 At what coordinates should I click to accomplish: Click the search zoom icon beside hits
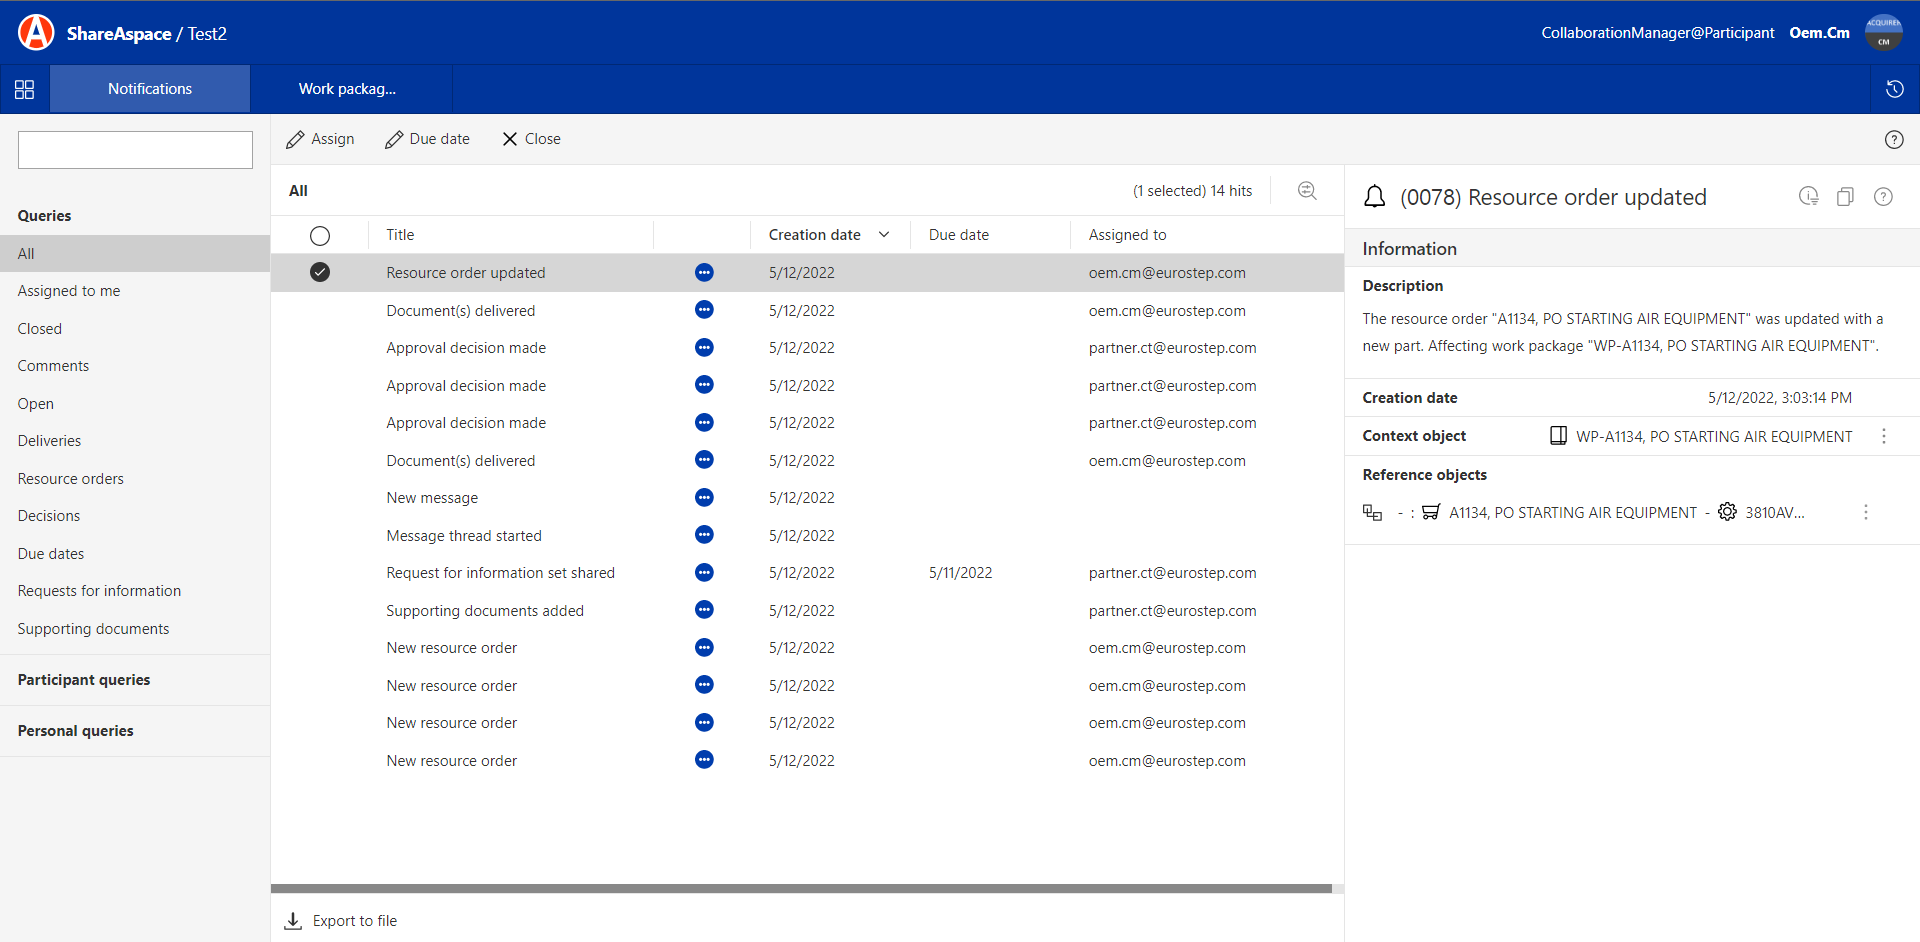point(1306,191)
